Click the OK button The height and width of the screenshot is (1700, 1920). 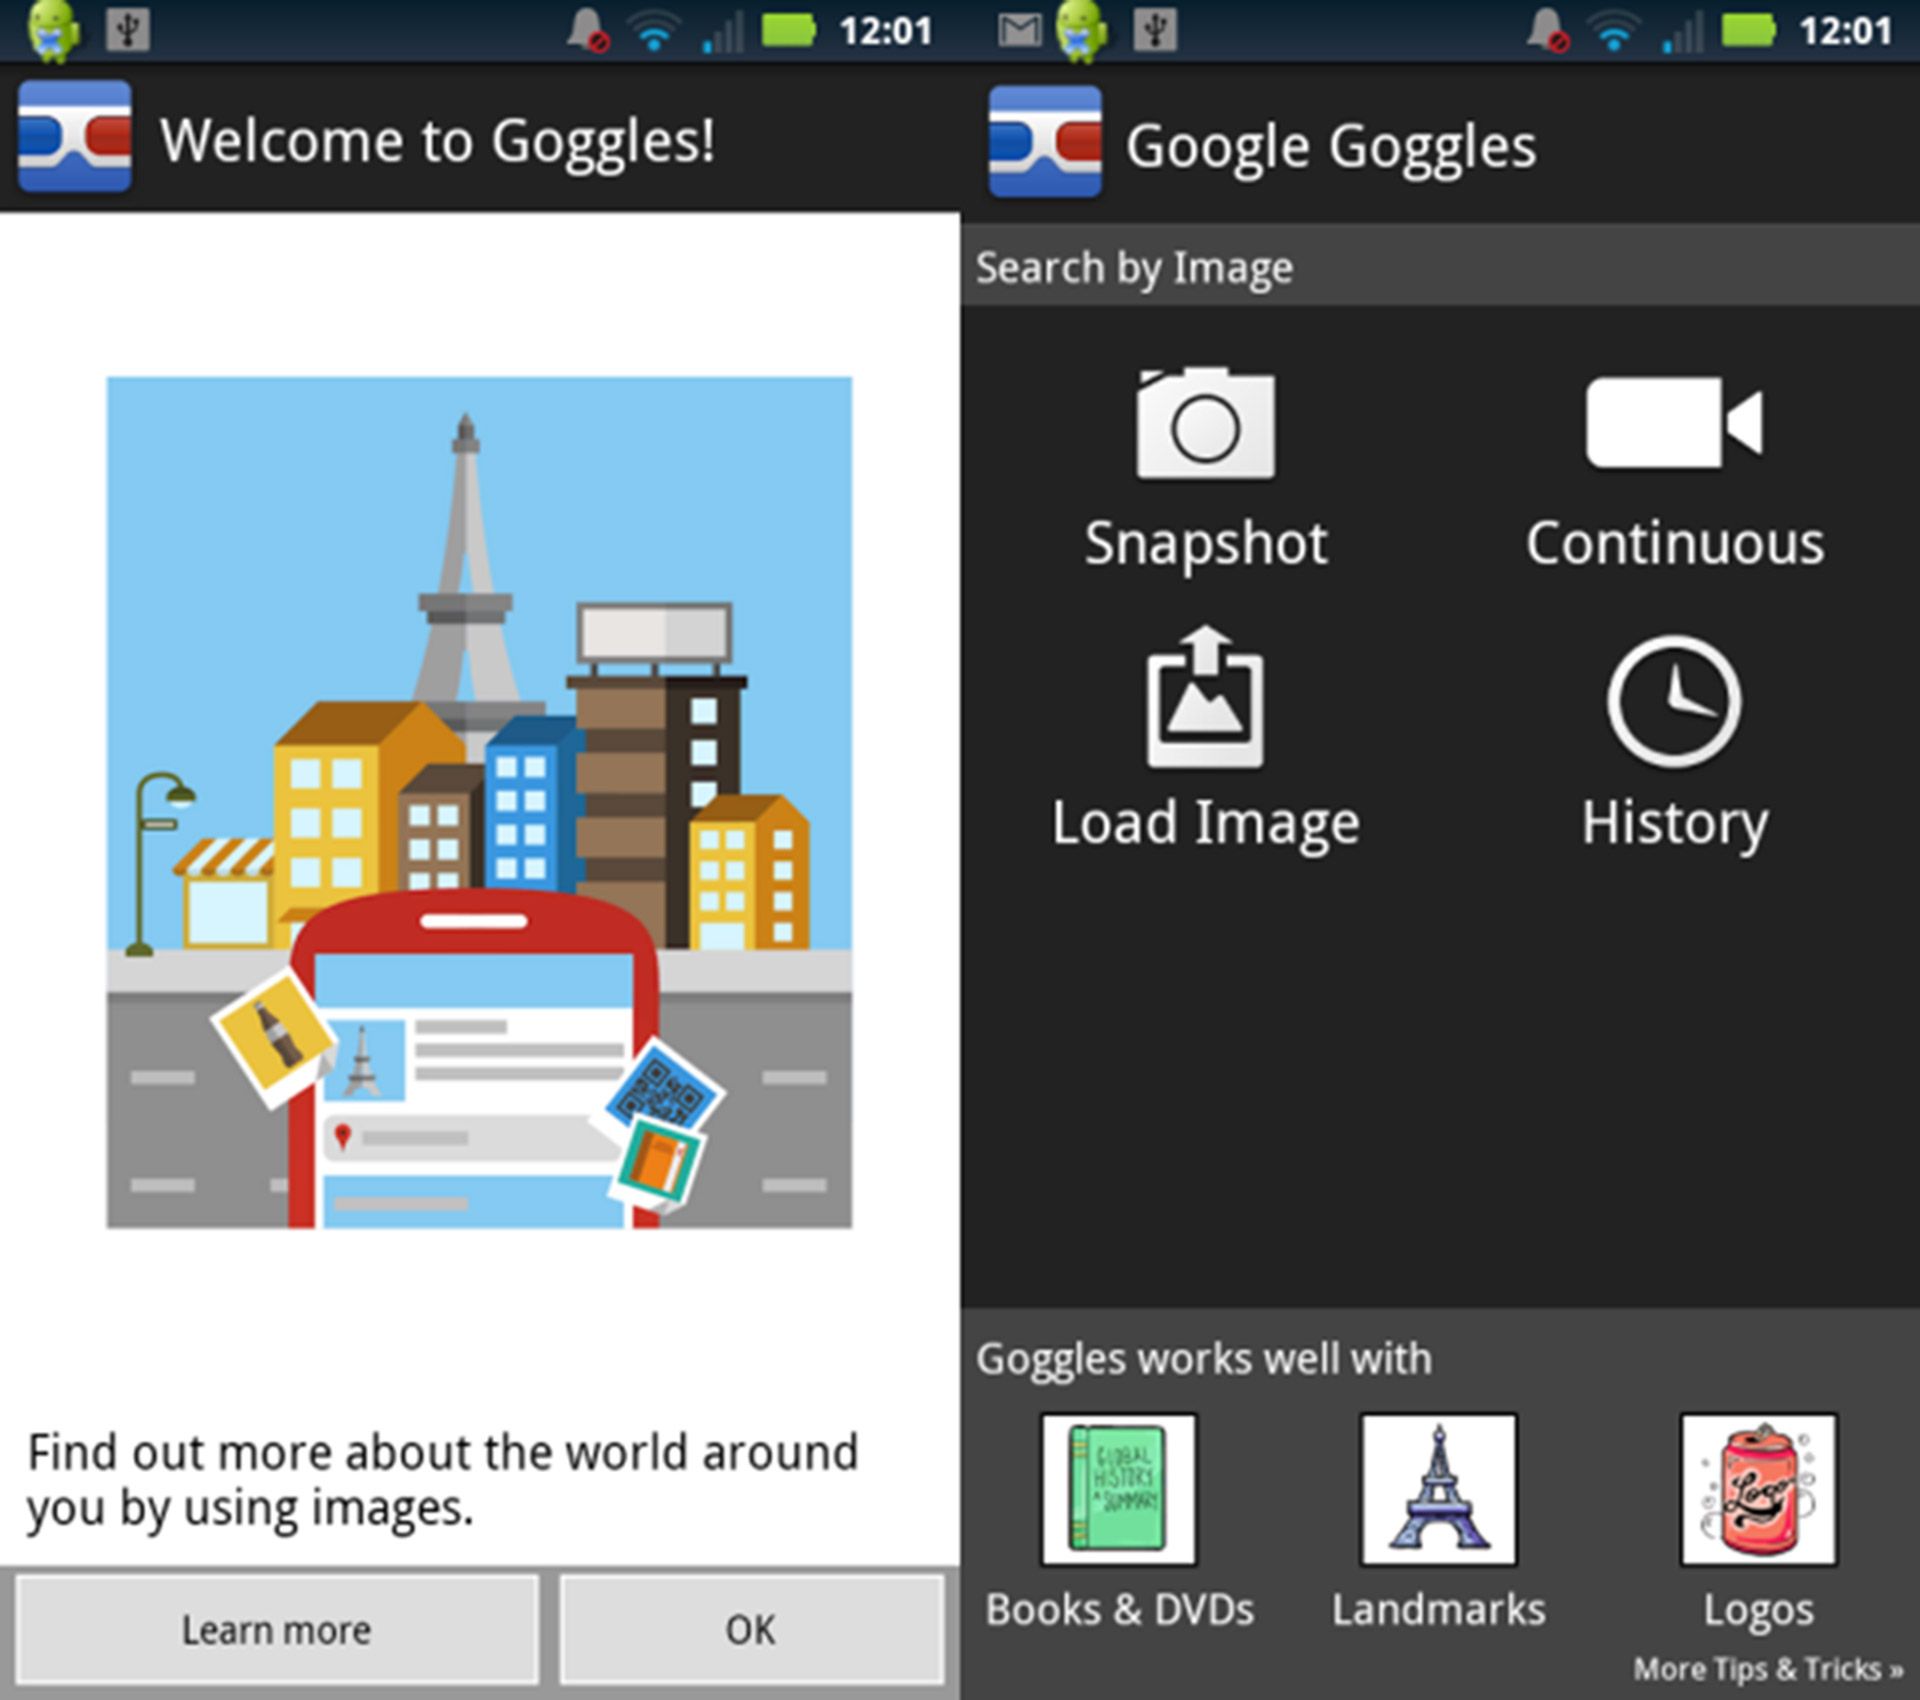pyautogui.click(x=751, y=1629)
